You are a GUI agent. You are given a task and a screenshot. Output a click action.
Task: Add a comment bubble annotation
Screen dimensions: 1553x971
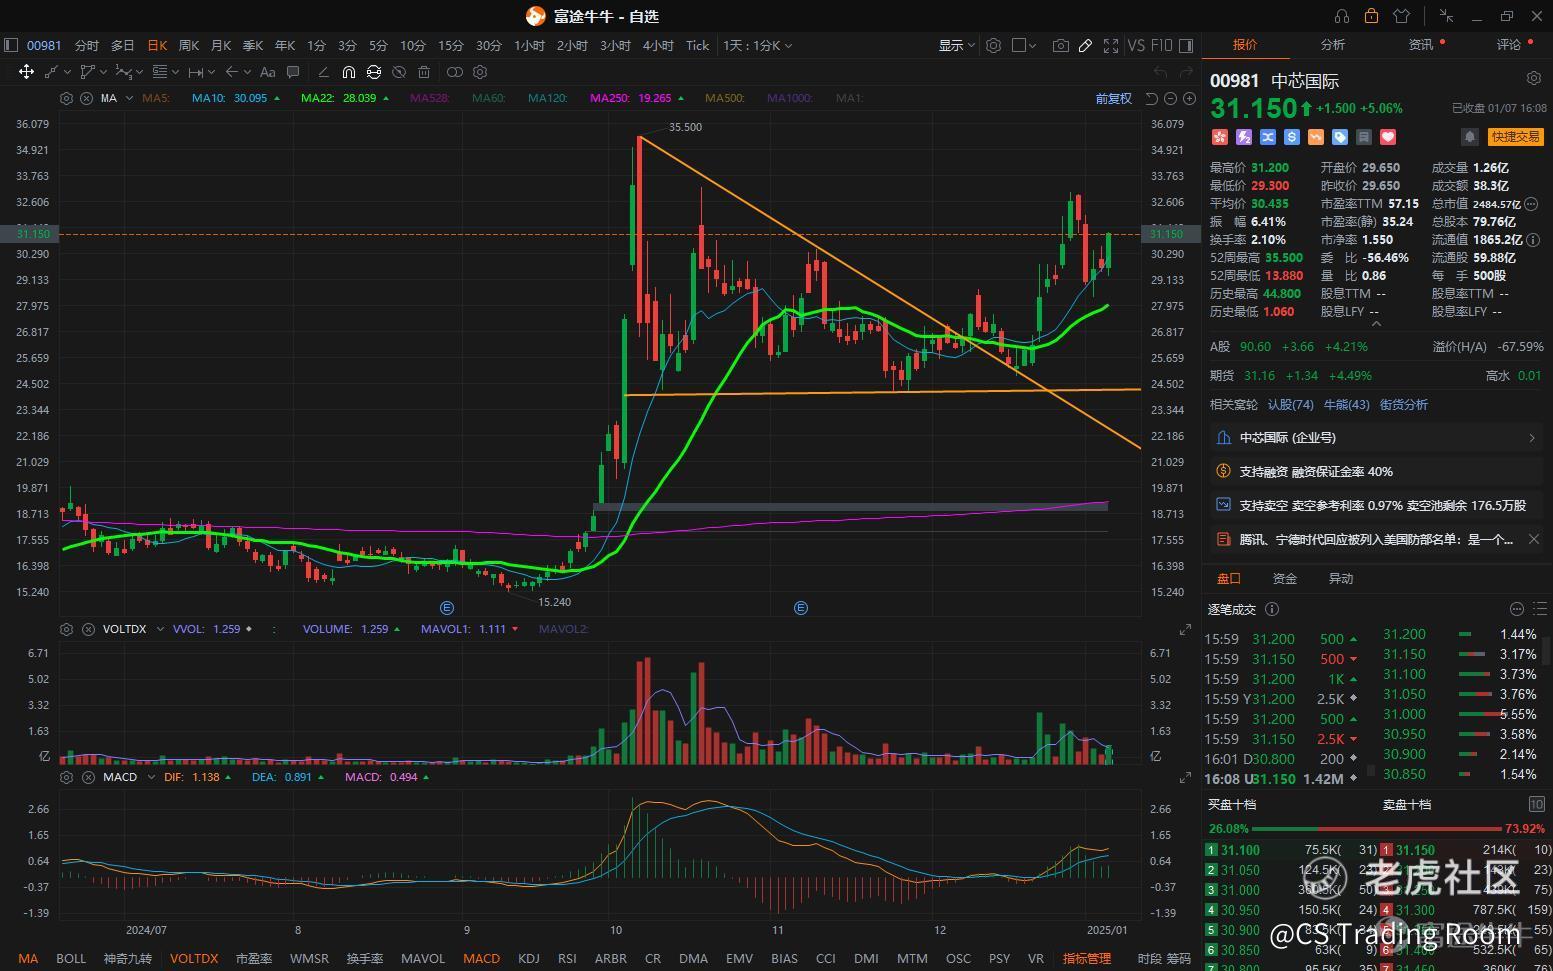click(293, 72)
